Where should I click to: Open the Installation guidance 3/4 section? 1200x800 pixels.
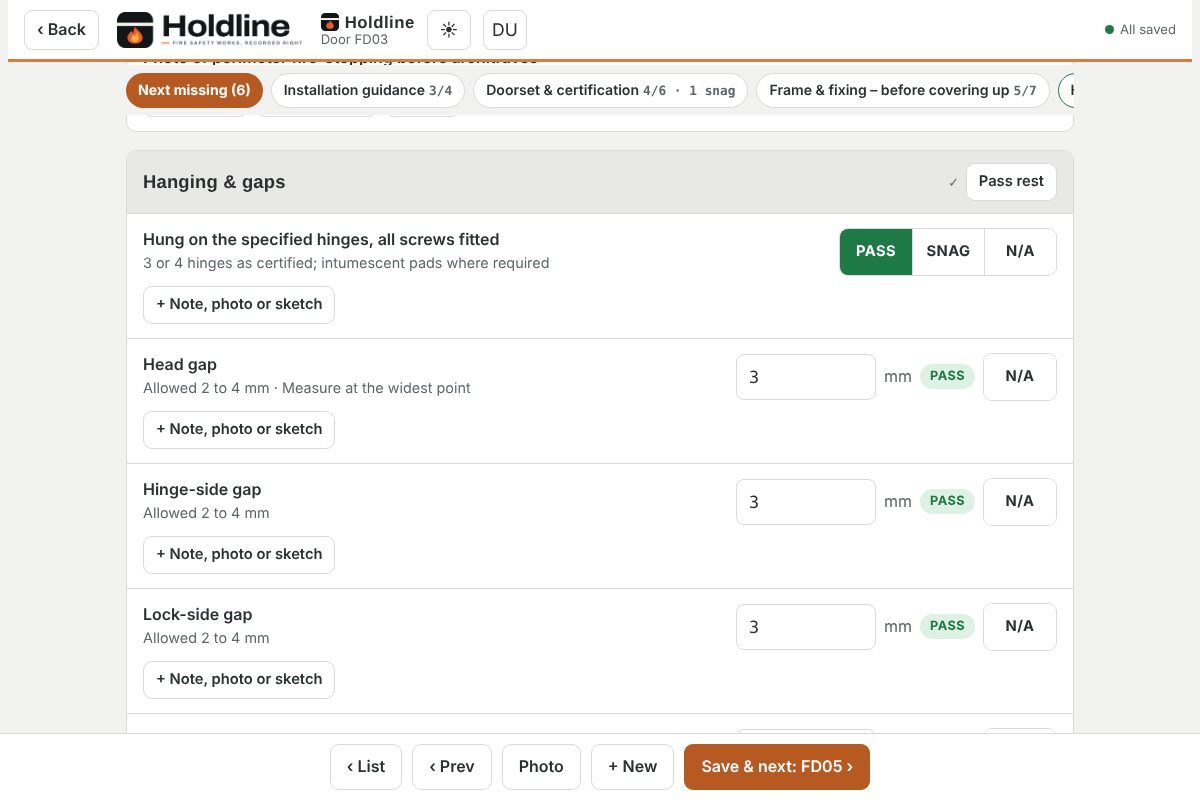[x=368, y=90]
